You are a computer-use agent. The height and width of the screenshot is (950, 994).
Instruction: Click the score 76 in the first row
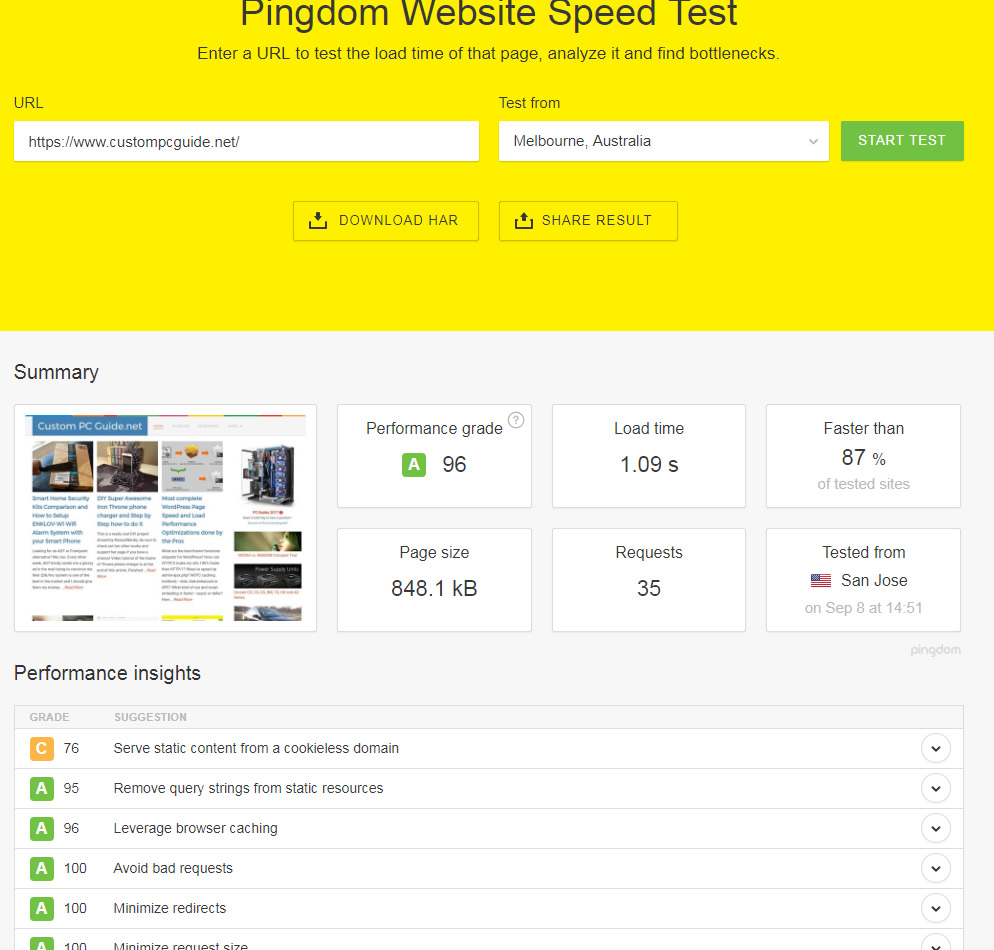coord(71,748)
